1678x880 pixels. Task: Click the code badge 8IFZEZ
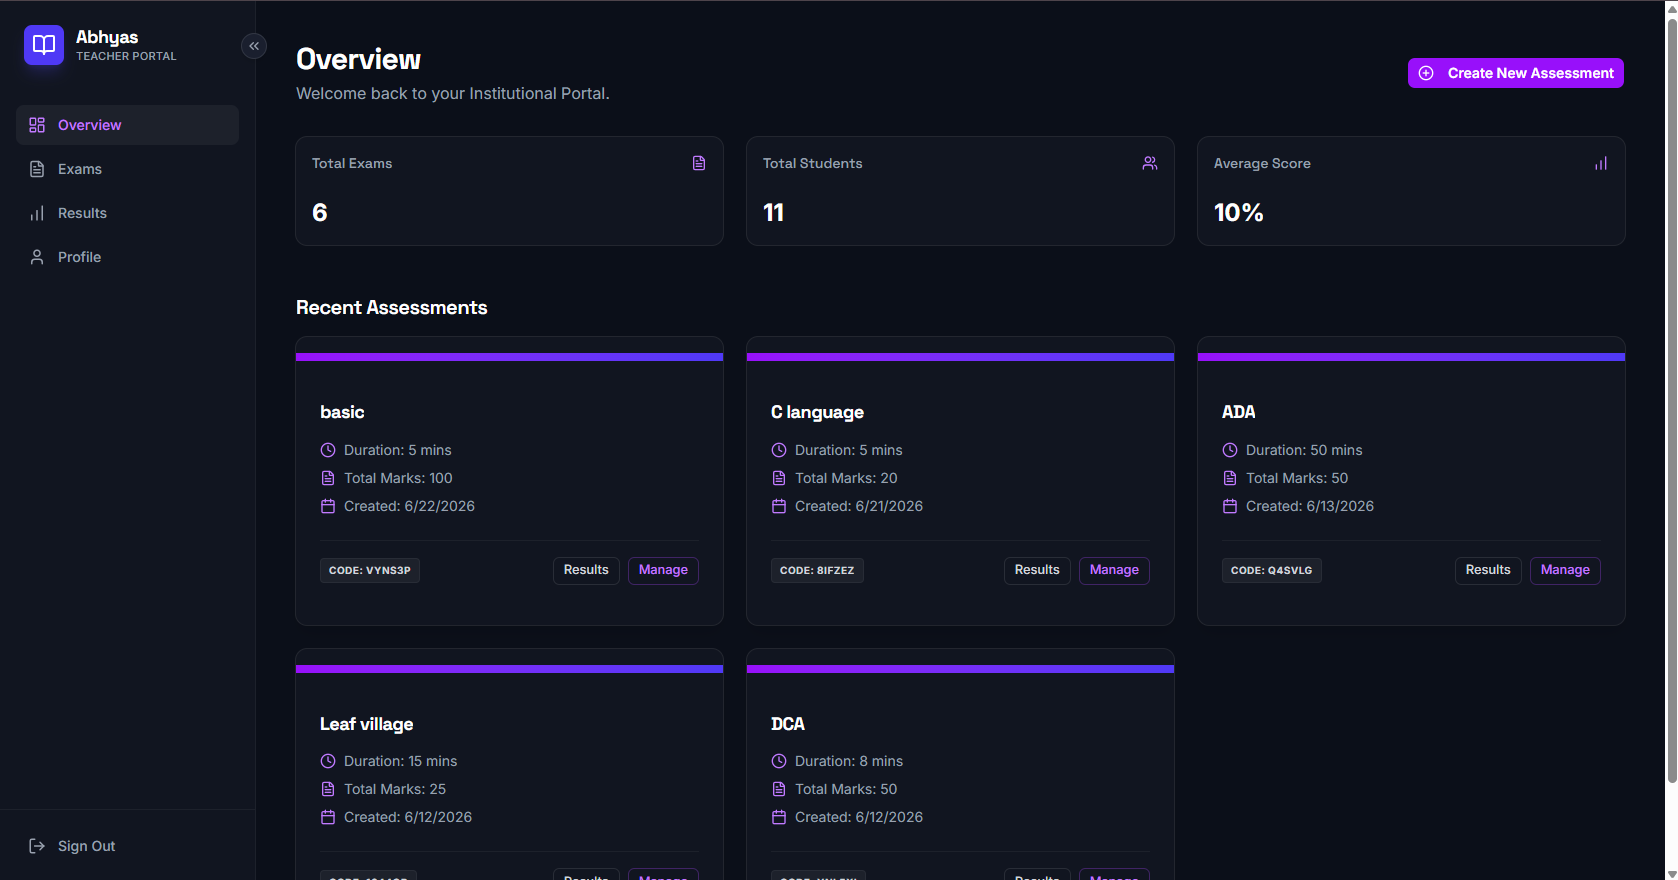pos(817,570)
